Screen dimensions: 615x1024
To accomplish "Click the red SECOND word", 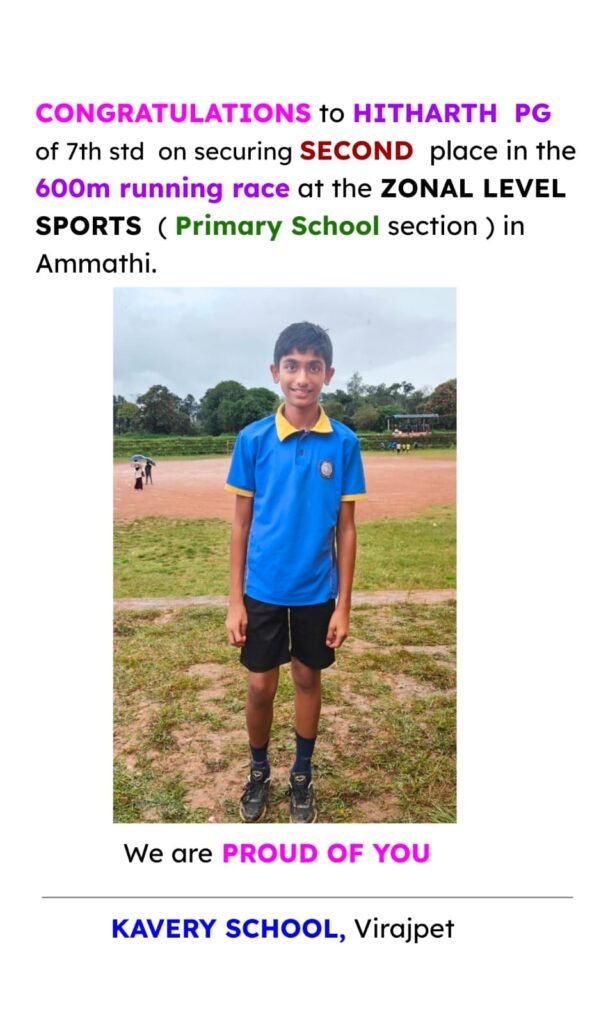I will [x=356, y=151].
